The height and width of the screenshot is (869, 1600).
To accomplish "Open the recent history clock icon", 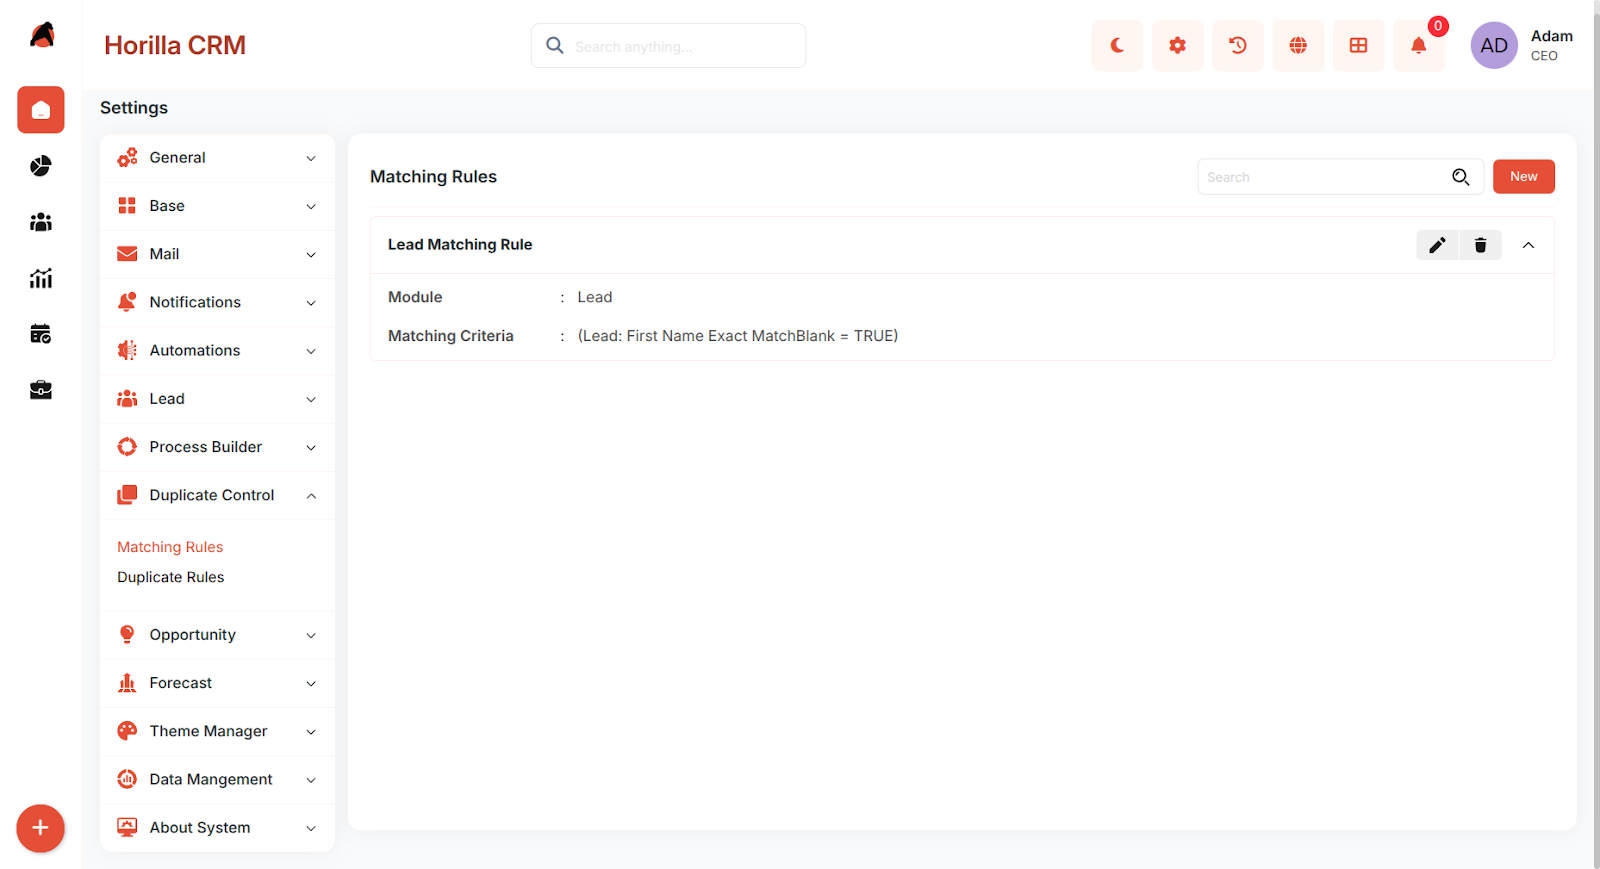I will pyautogui.click(x=1238, y=46).
